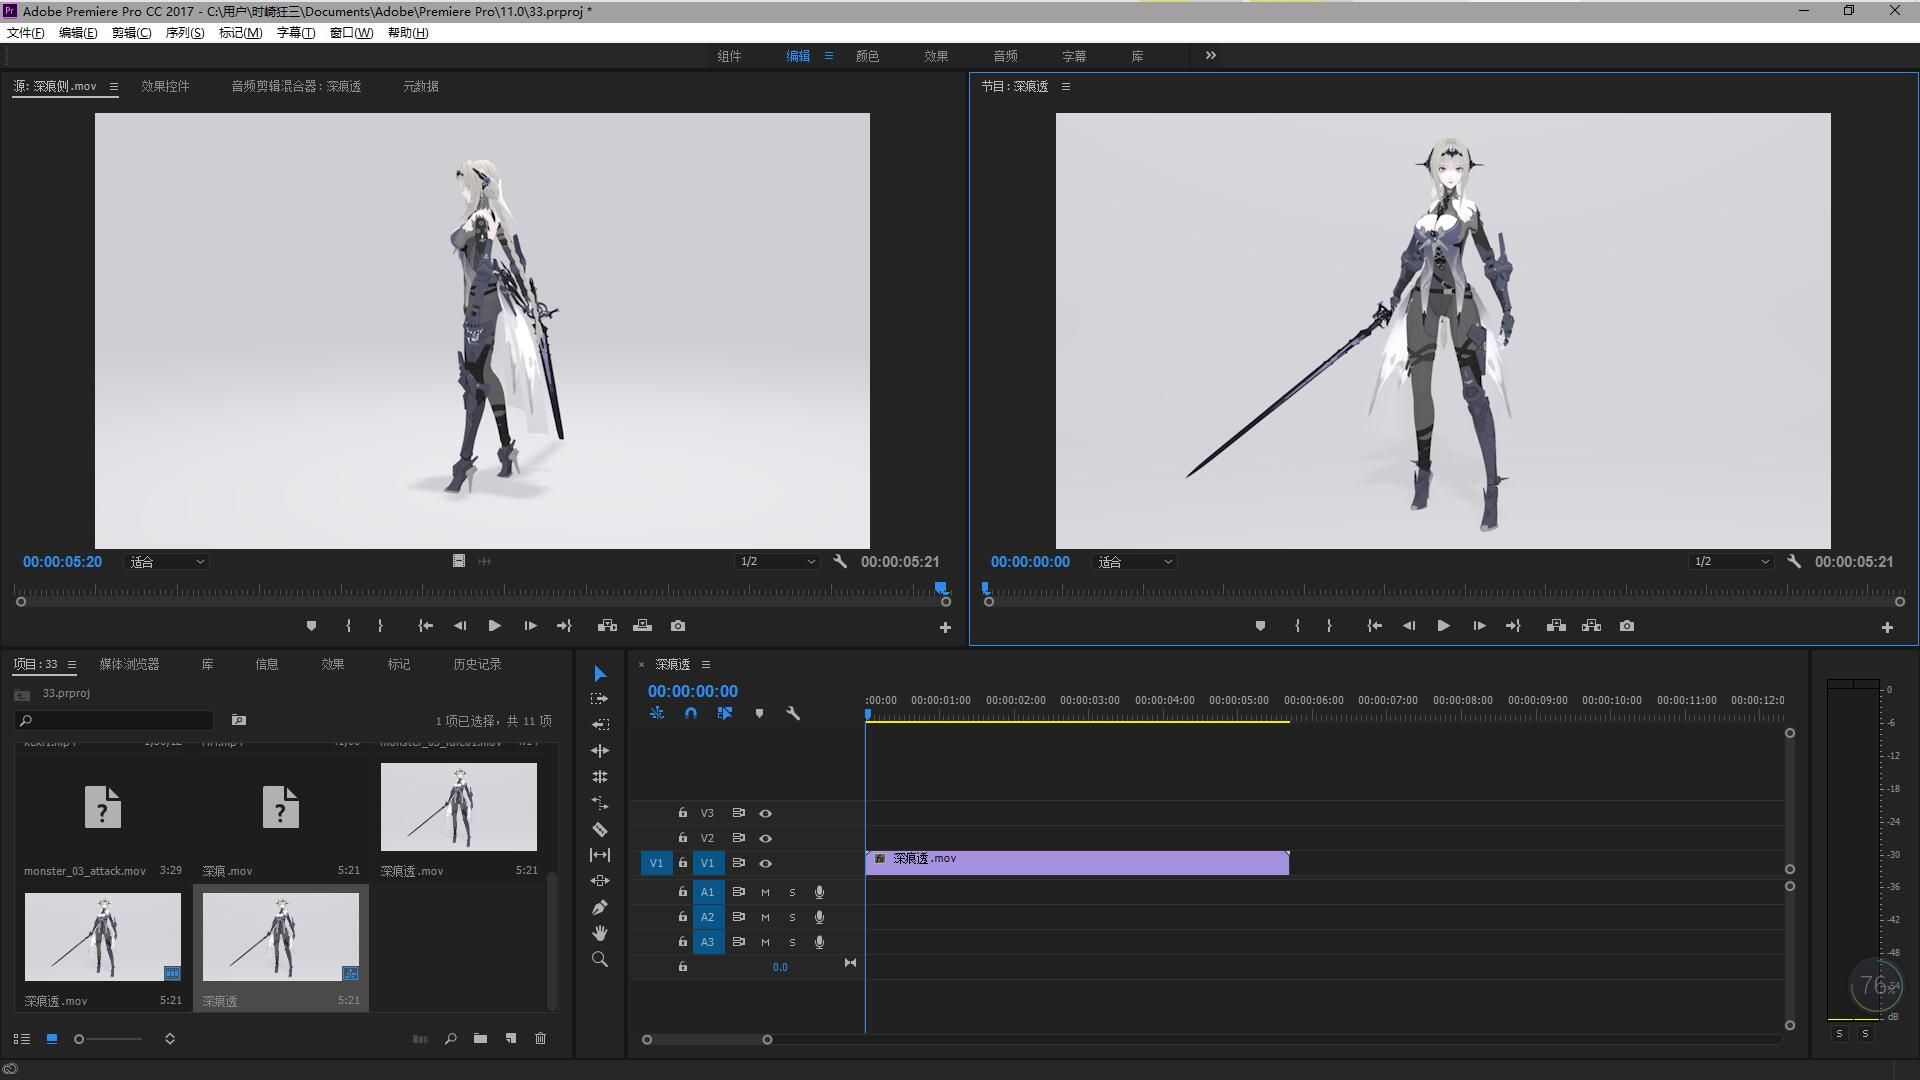1920x1080 pixels.
Task: Click Insert button in Source monitor
Action: click(x=607, y=626)
